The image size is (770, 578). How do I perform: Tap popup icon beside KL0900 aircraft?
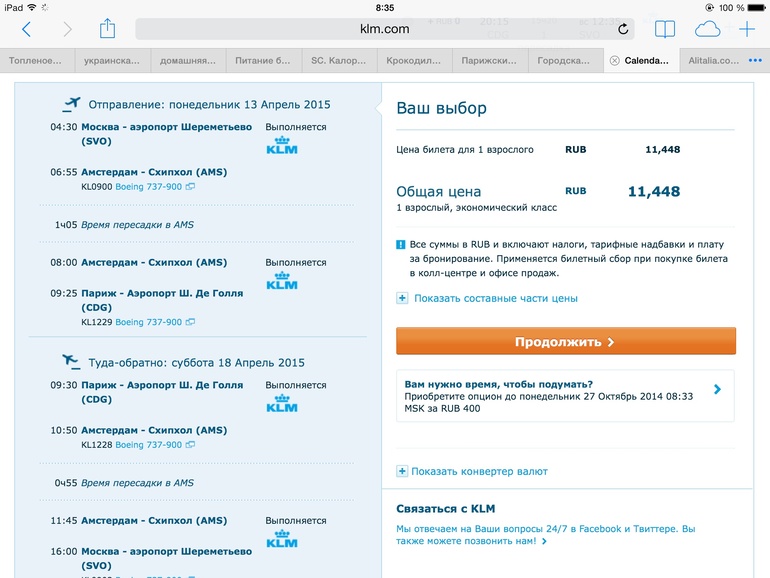point(190,187)
